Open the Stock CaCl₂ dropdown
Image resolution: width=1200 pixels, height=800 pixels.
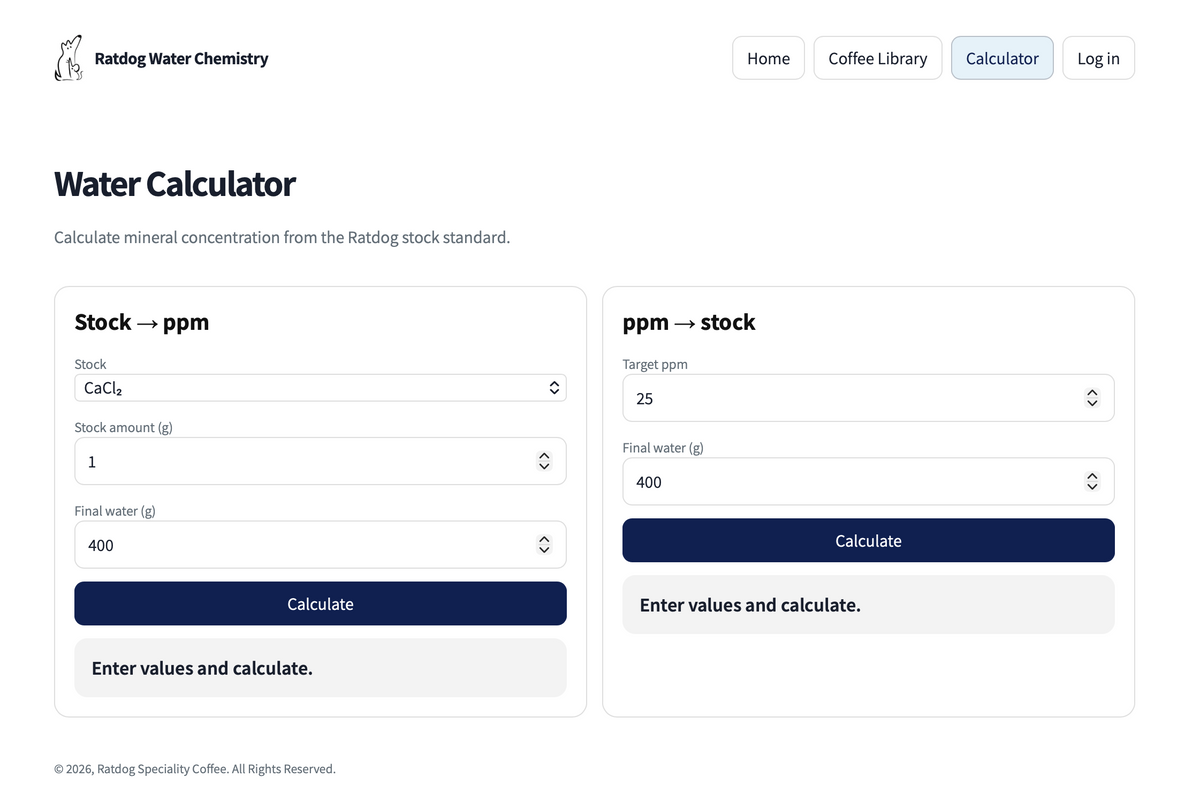pyautogui.click(x=320, y=388)
